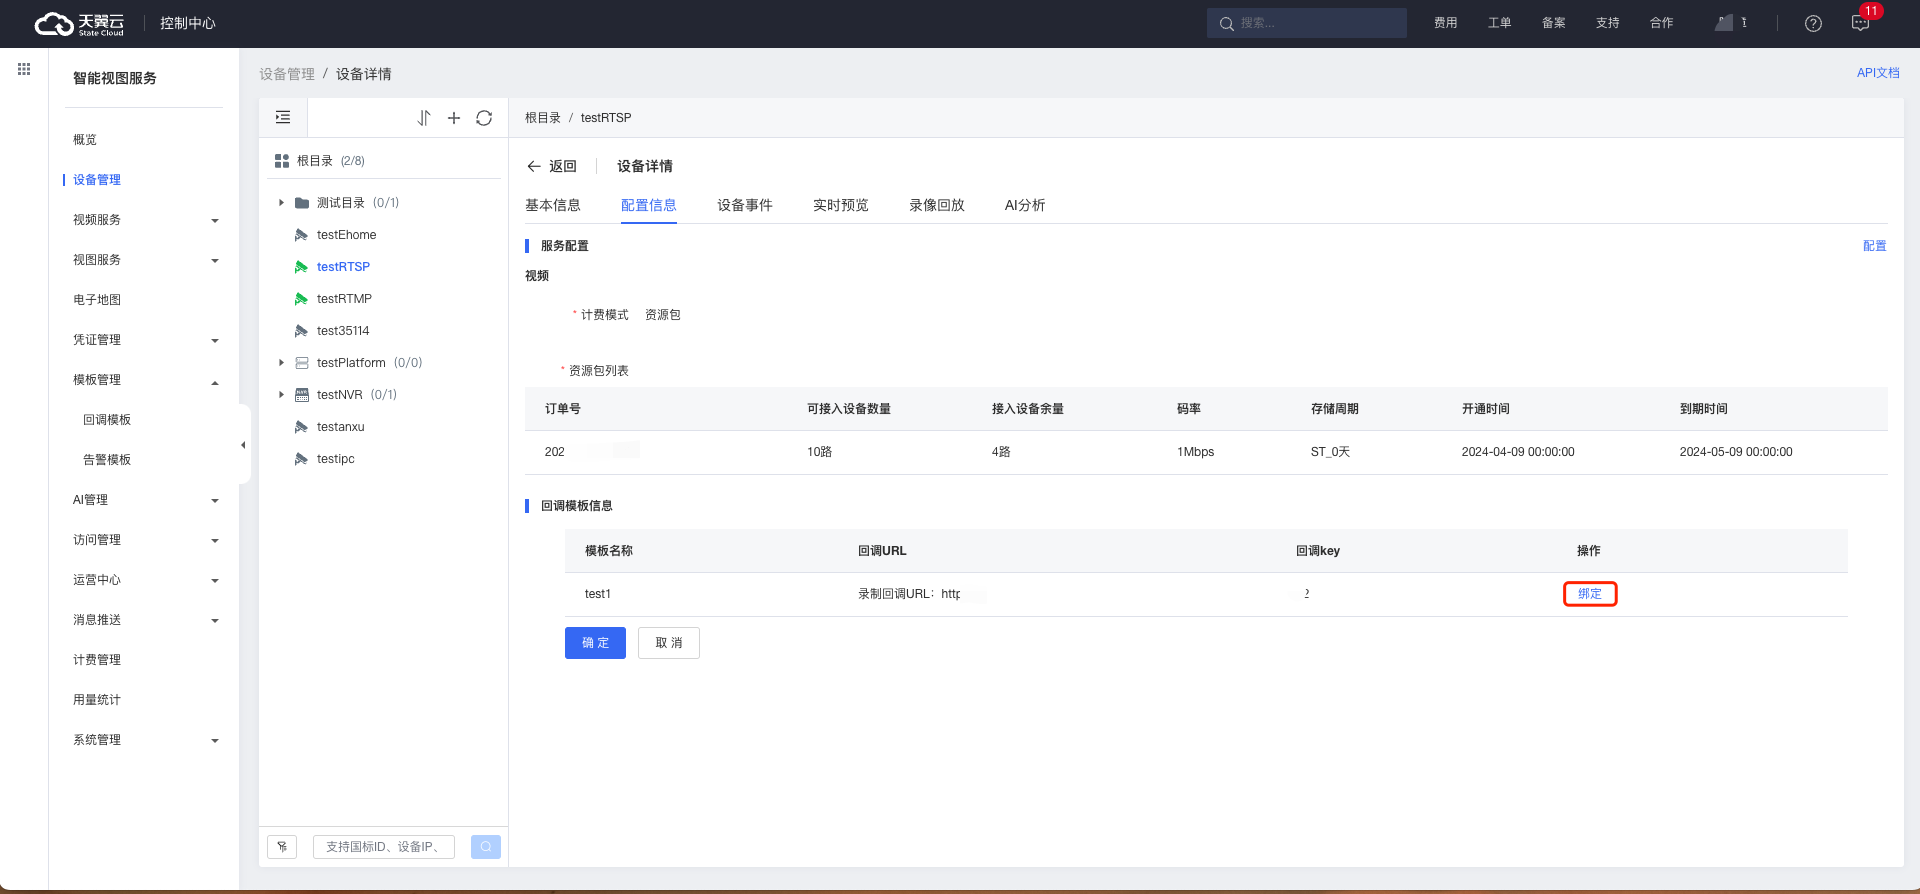This screenshot has width=1920, height=894.
Task: Click the test35114 camera icon
Action: [301, 331]
